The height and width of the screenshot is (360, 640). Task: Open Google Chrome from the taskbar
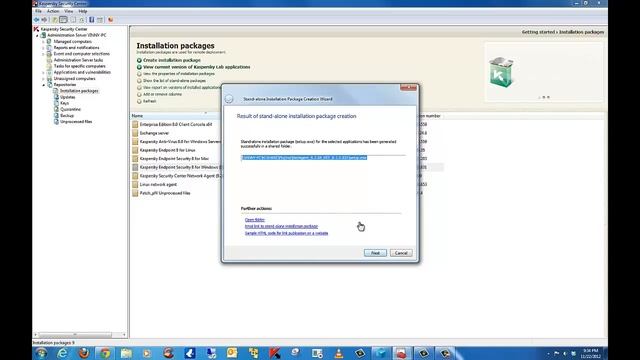(105, 353)
